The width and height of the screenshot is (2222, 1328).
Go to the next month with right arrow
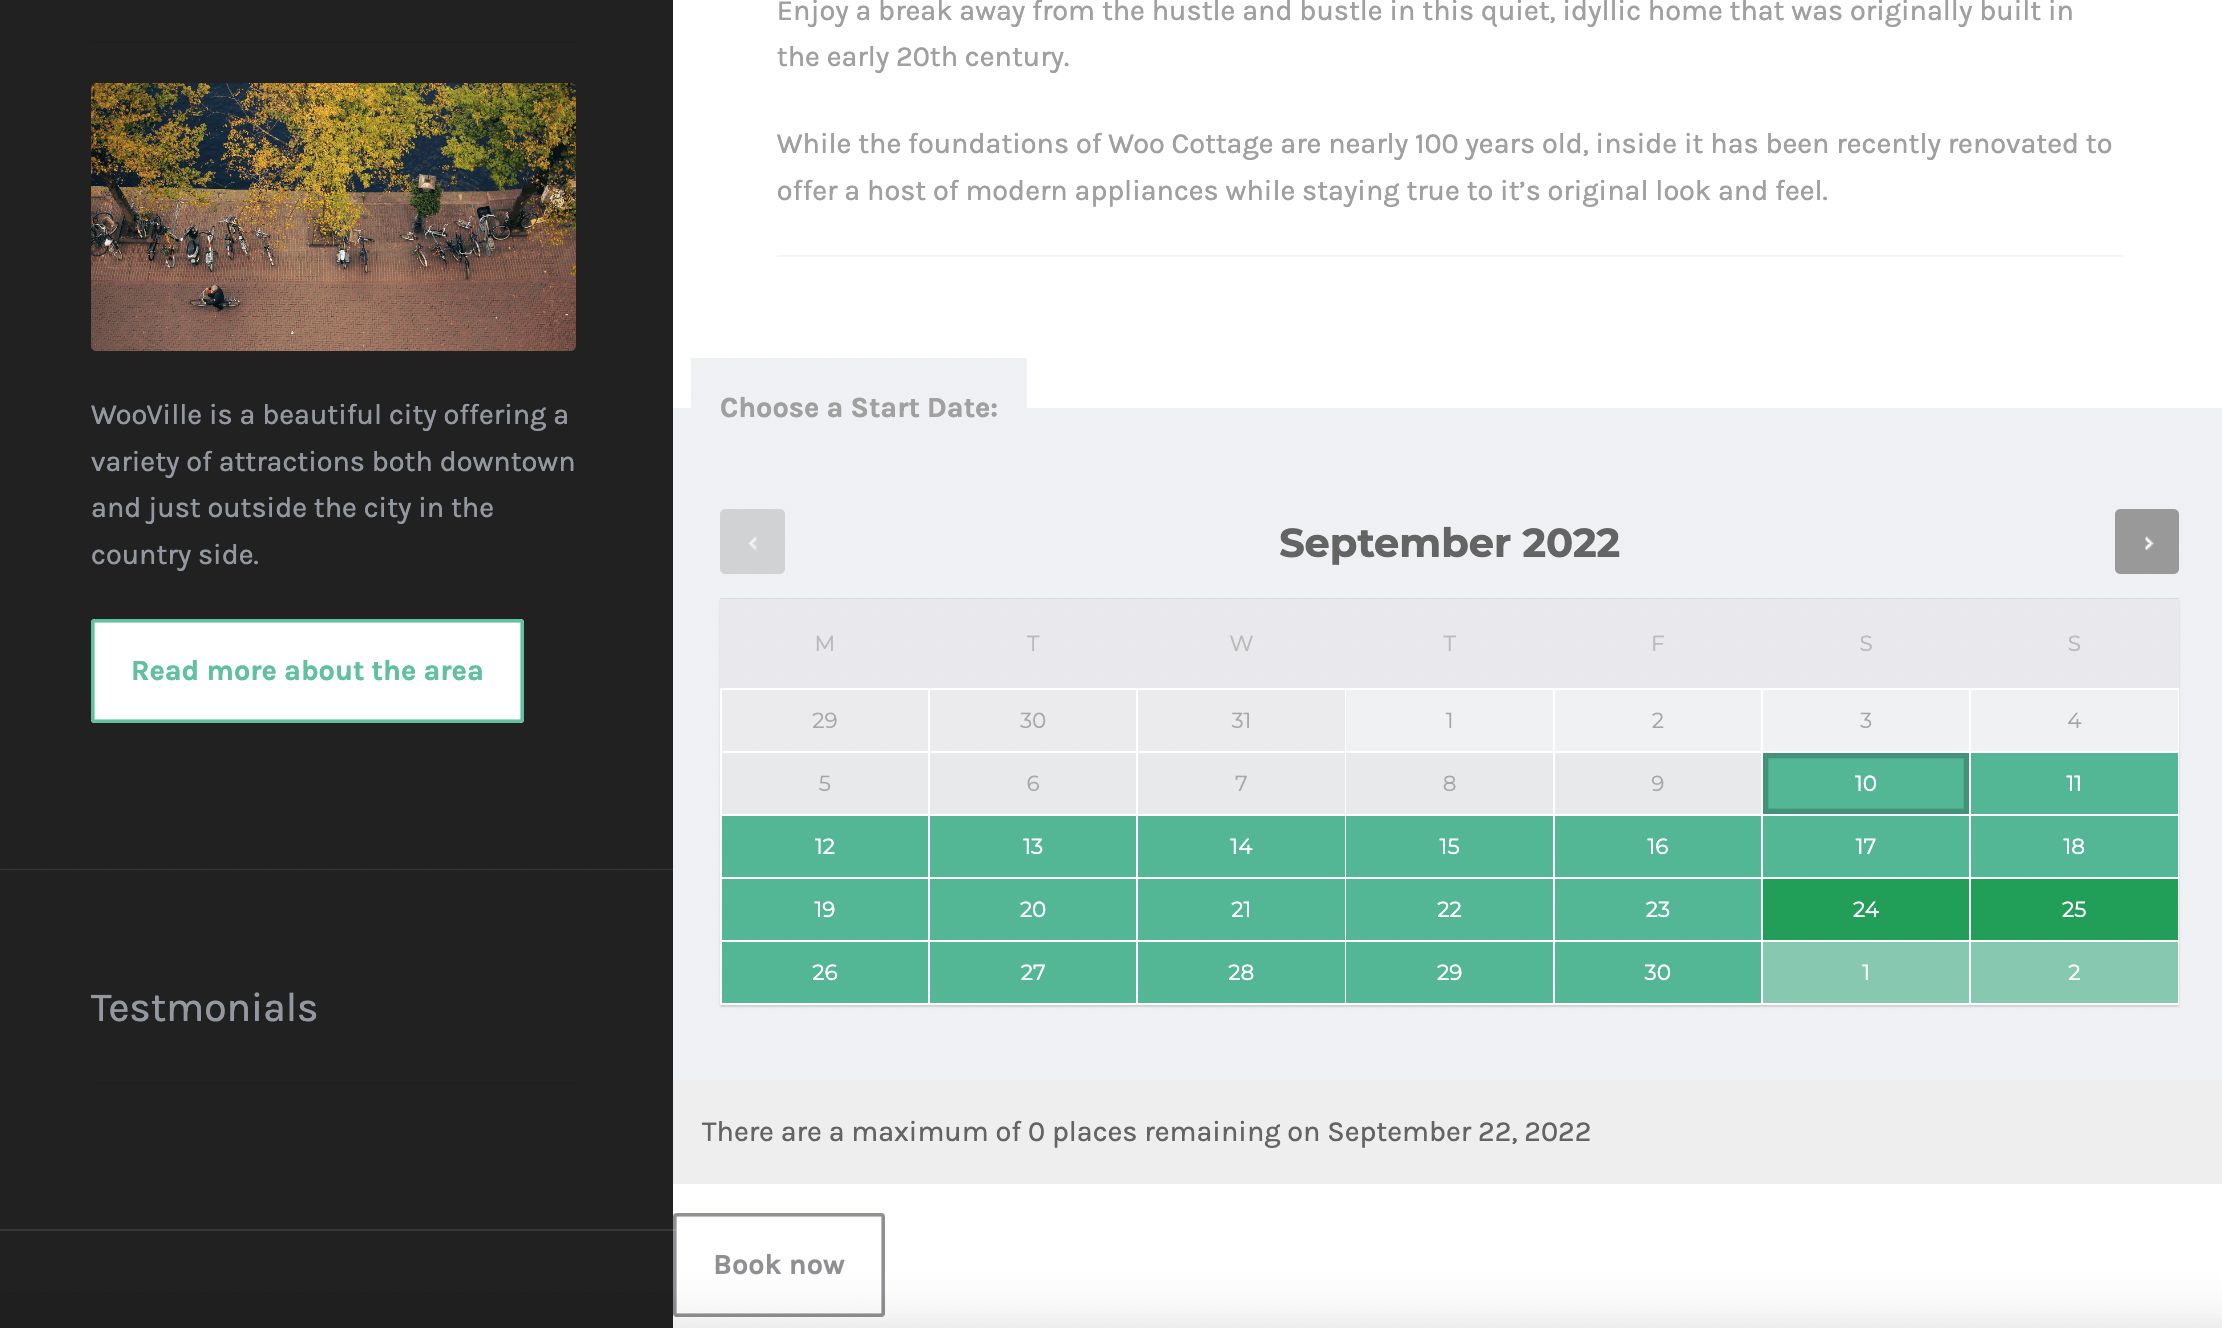click(2146, 542)
